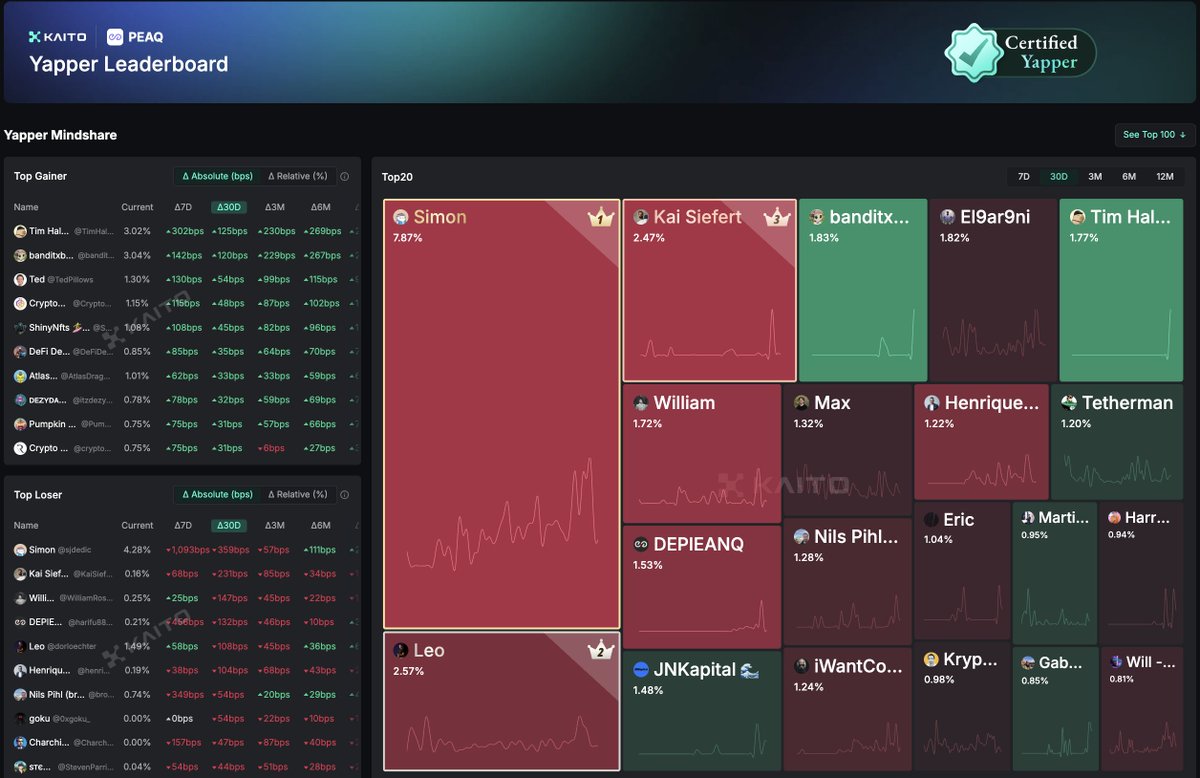This screenshot has width=1200, height=778.
Task: Switch Top20 chart to 30D range
Action: (1059, 177)
